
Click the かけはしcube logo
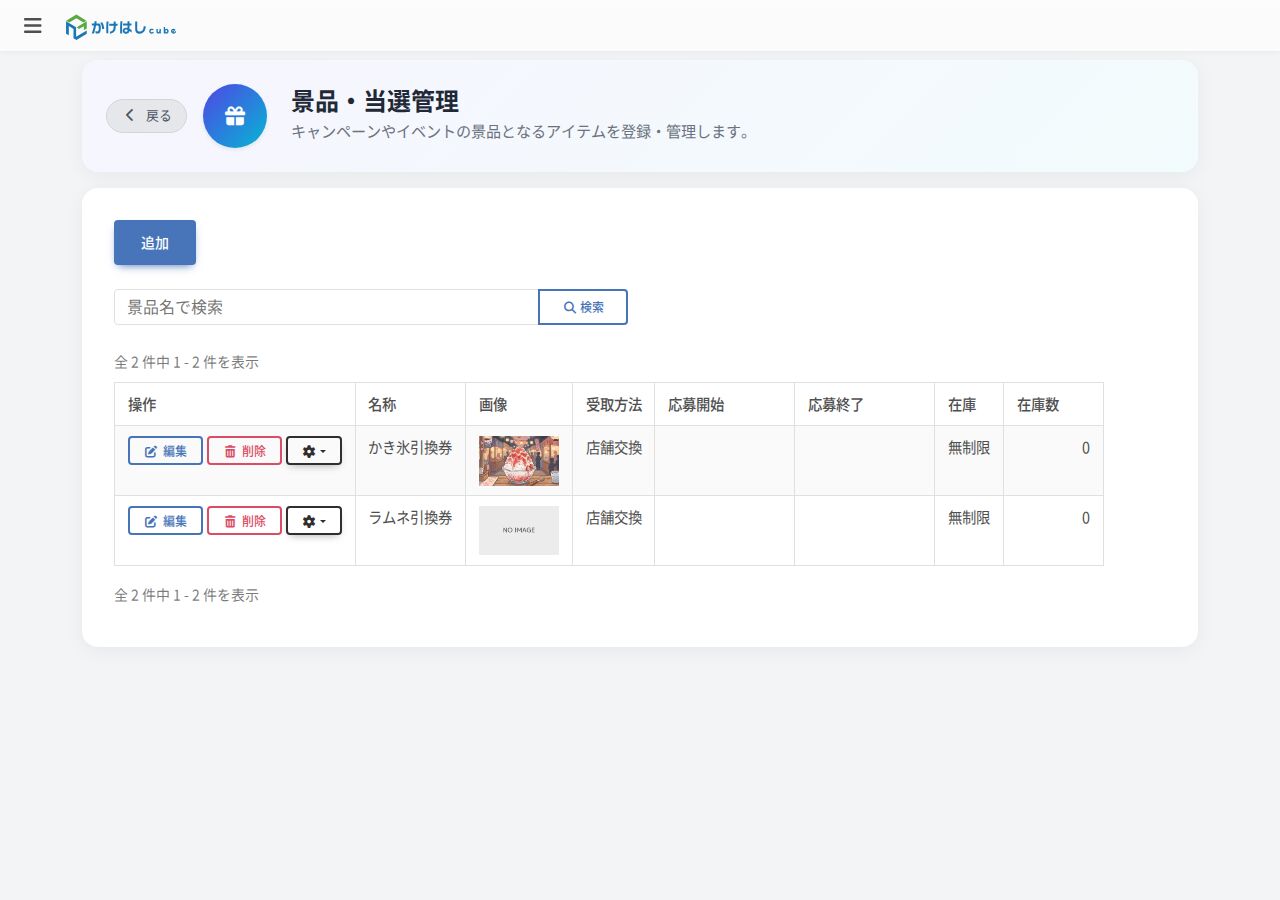pos(121,27)
